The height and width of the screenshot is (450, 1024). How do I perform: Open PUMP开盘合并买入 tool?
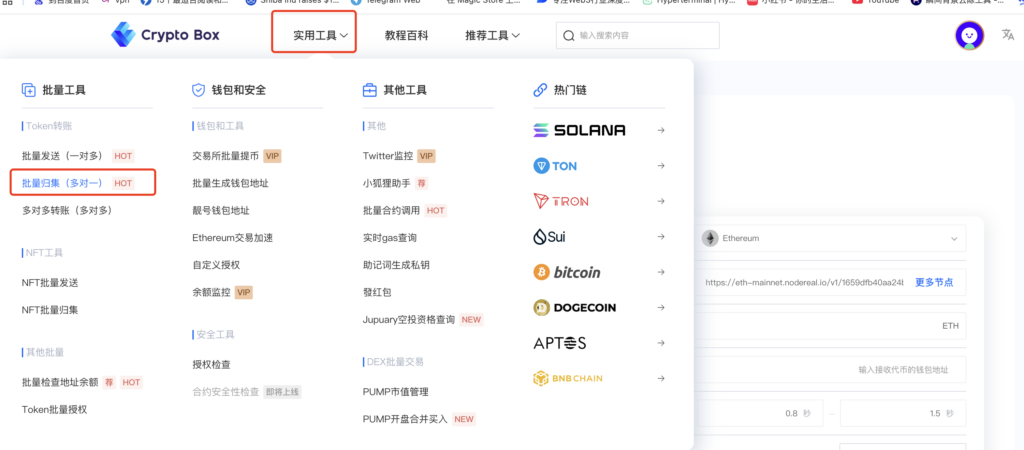(x=405, y=419)
